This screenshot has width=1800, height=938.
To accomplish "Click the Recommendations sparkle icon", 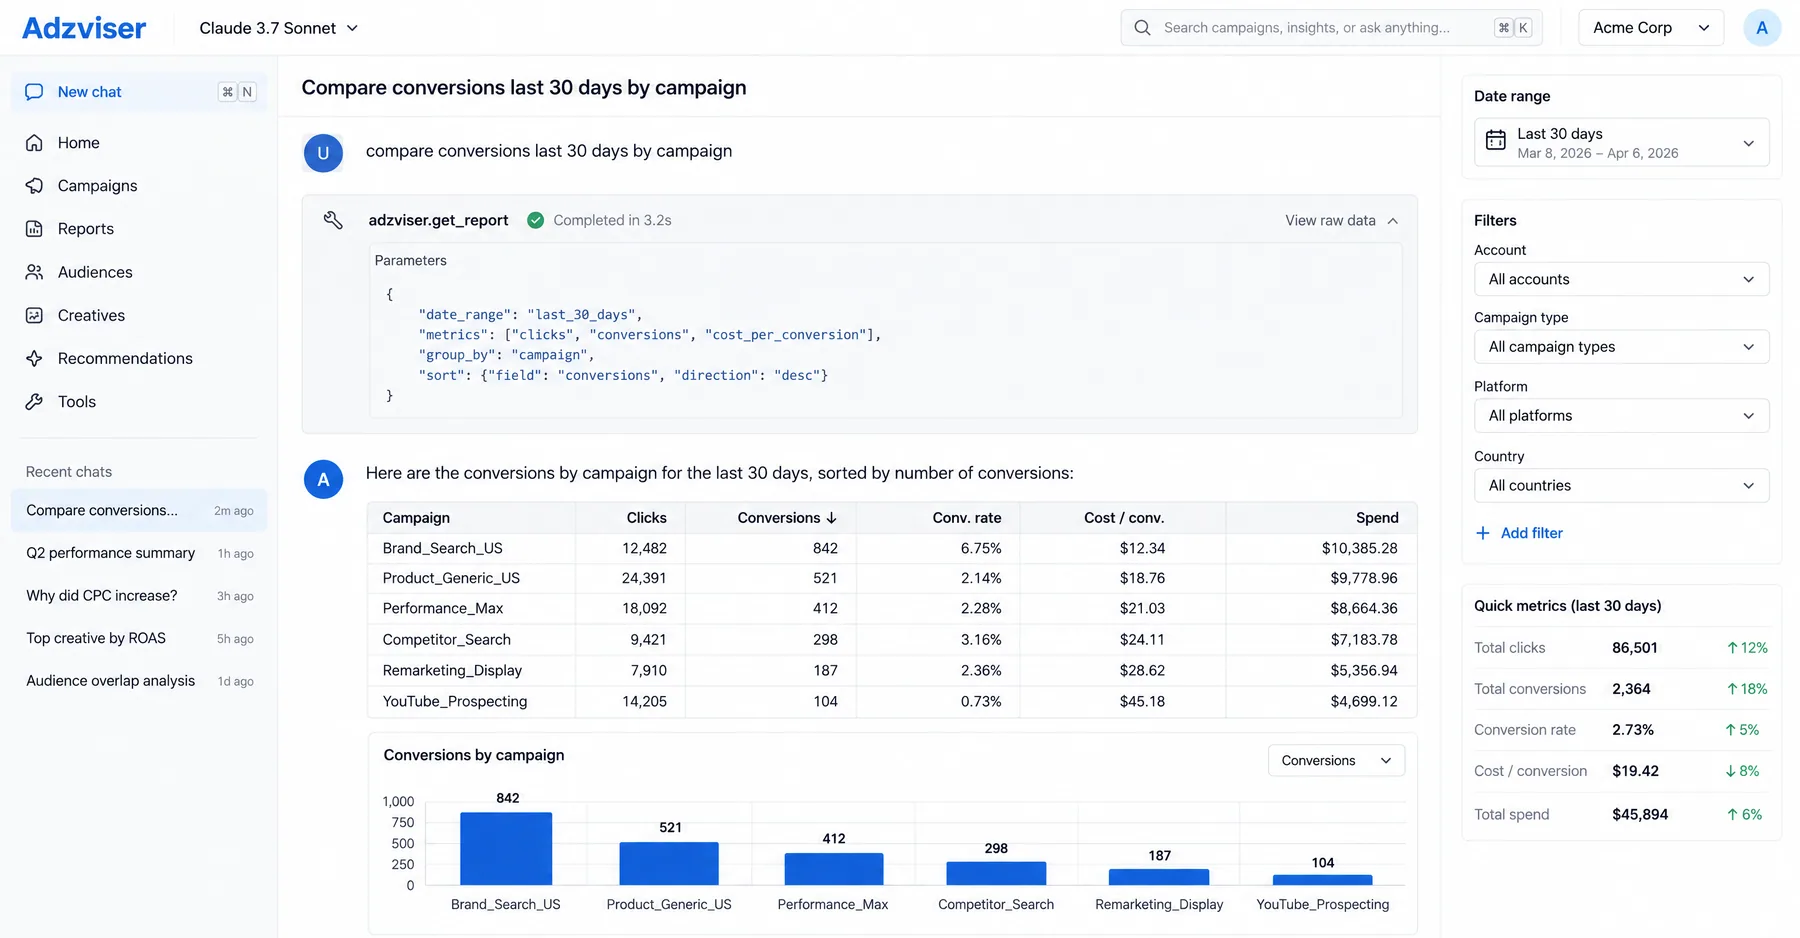I will coord(34,358).
